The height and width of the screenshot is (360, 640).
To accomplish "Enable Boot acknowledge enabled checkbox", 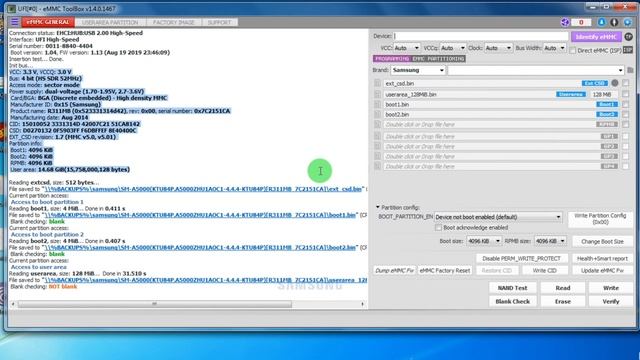I will (x=438, y=228).
